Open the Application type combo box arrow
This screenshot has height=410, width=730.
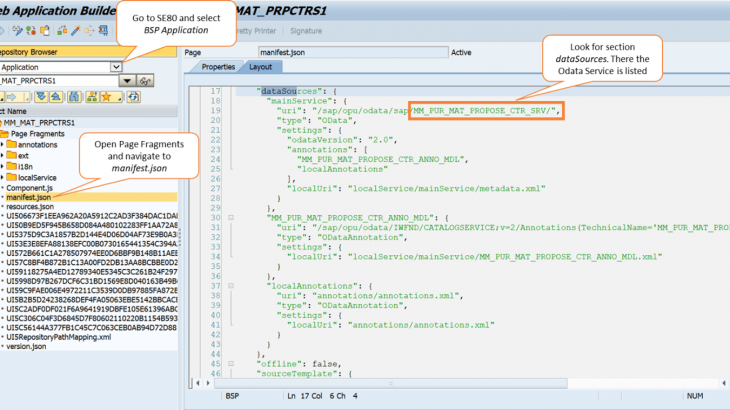(116, 67)
